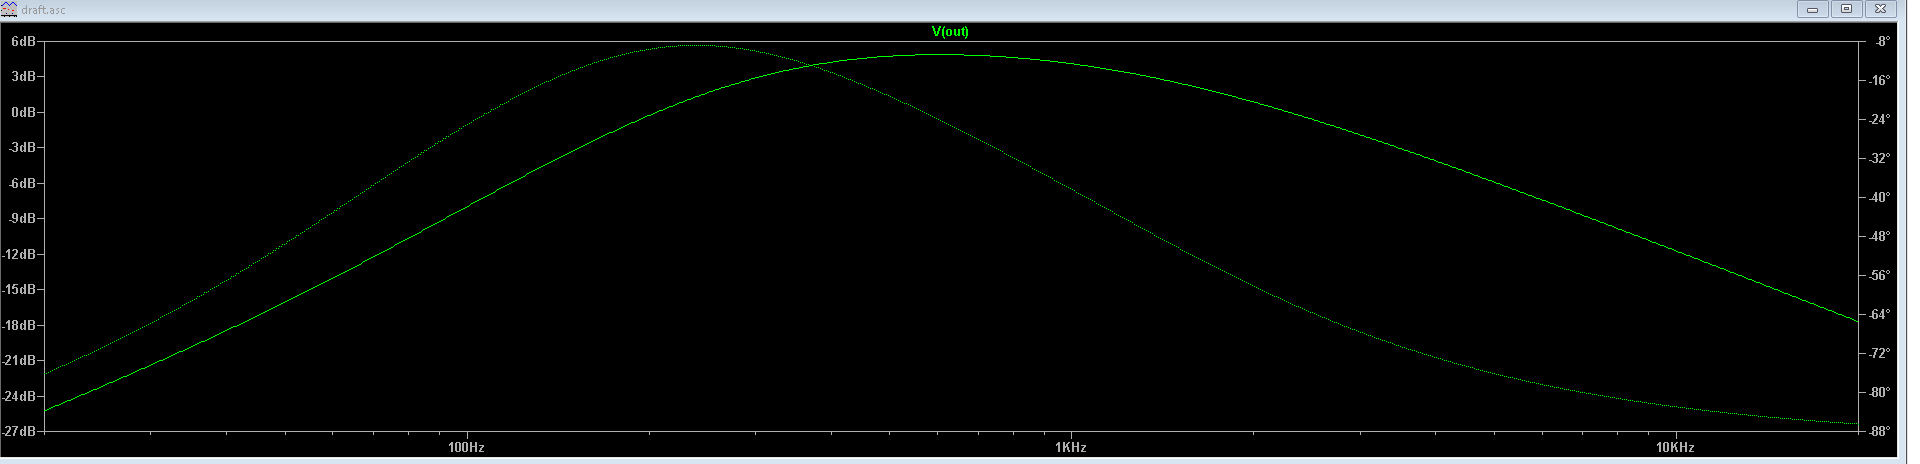Click the -32° phase axis label

click(1880, 158)
